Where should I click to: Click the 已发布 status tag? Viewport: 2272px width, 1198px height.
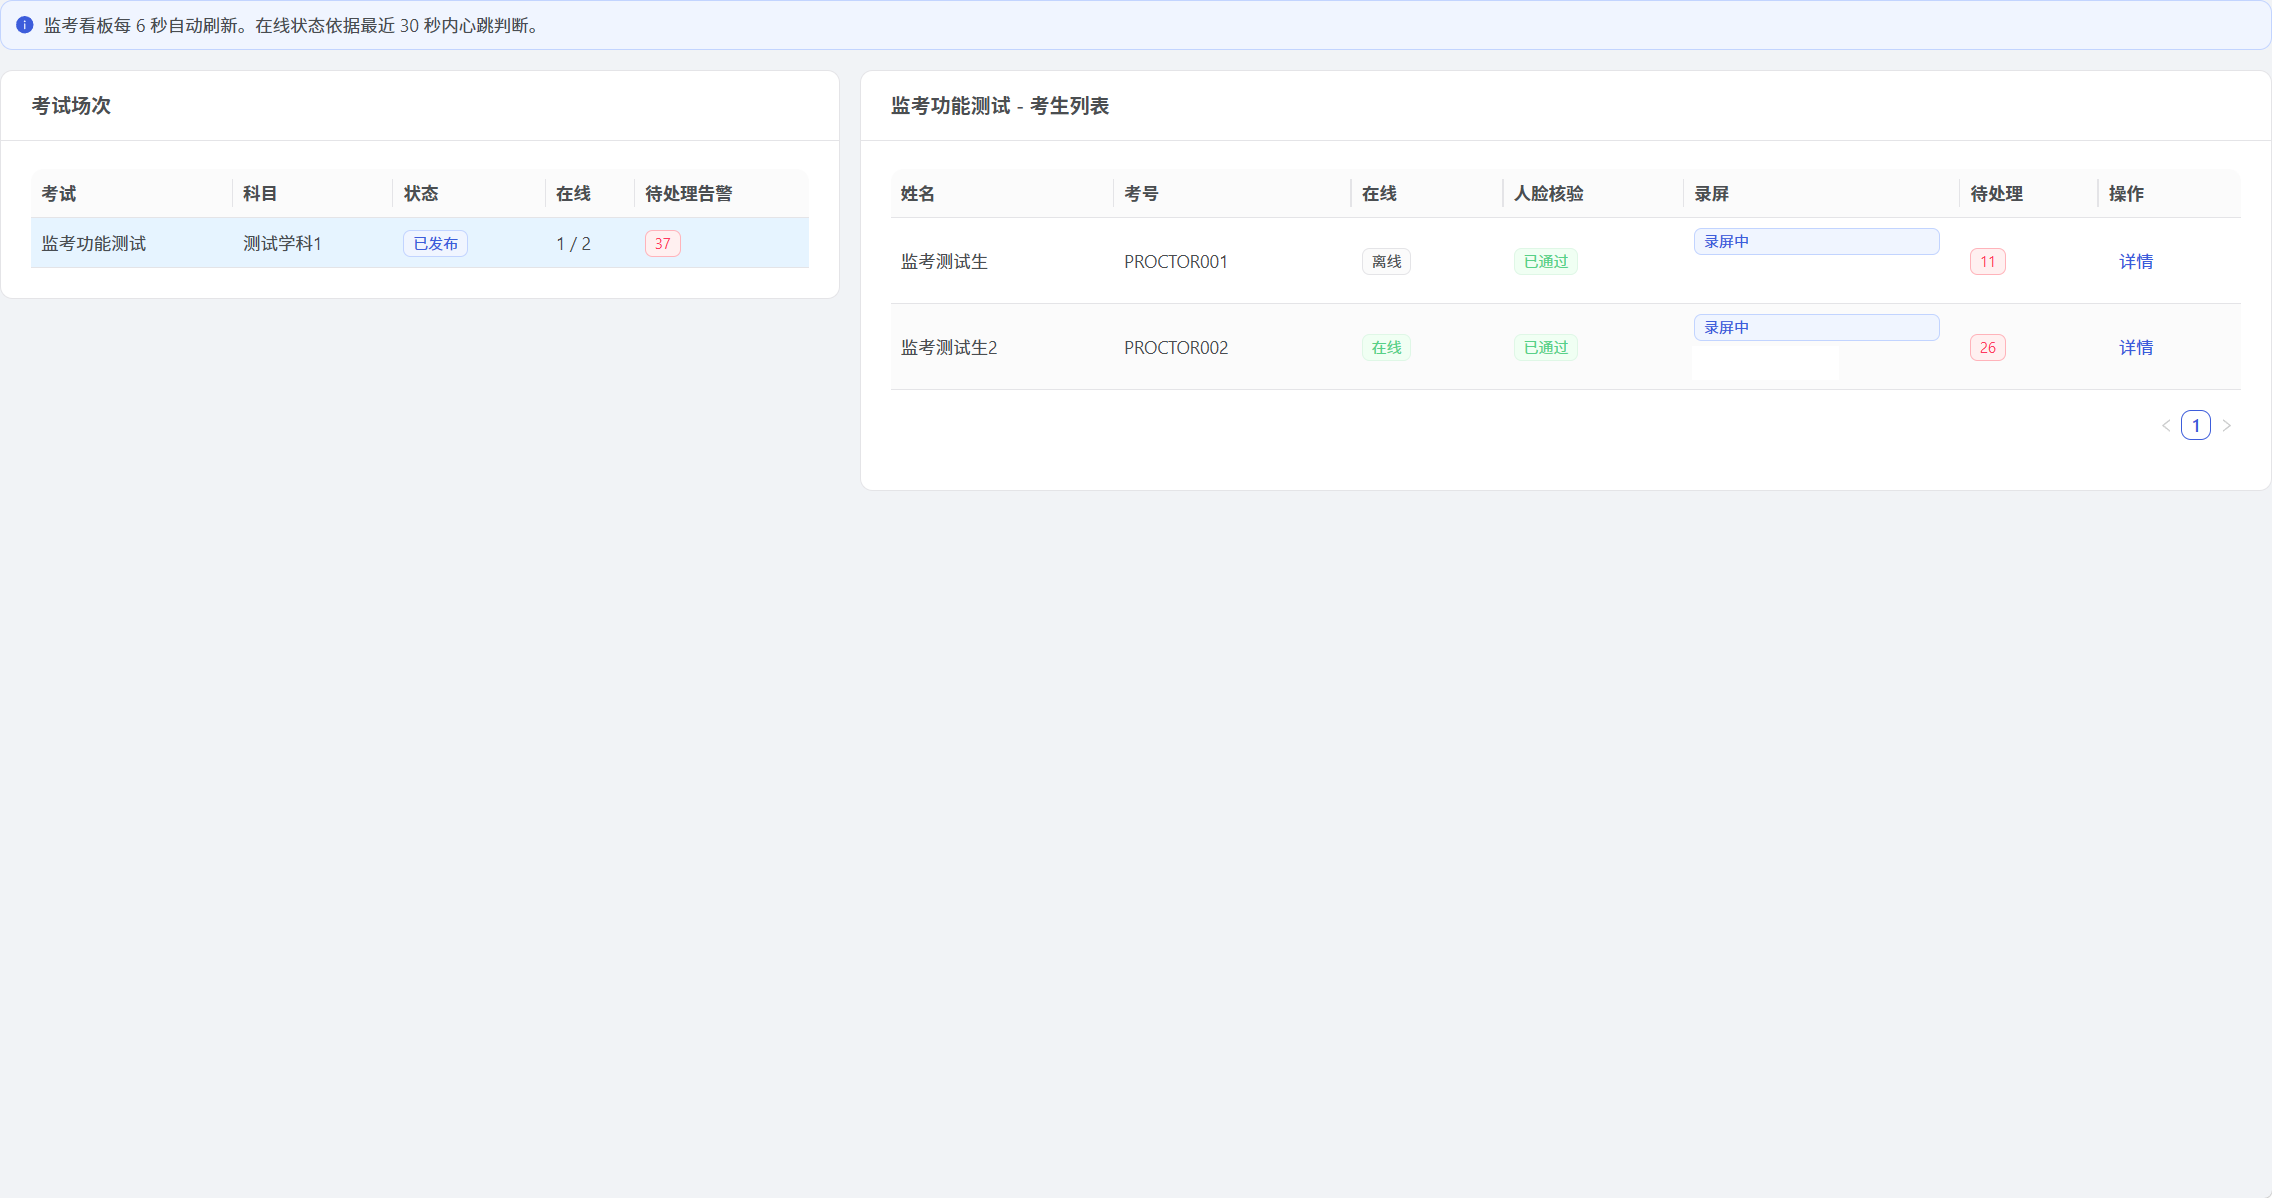pos(435,243)
